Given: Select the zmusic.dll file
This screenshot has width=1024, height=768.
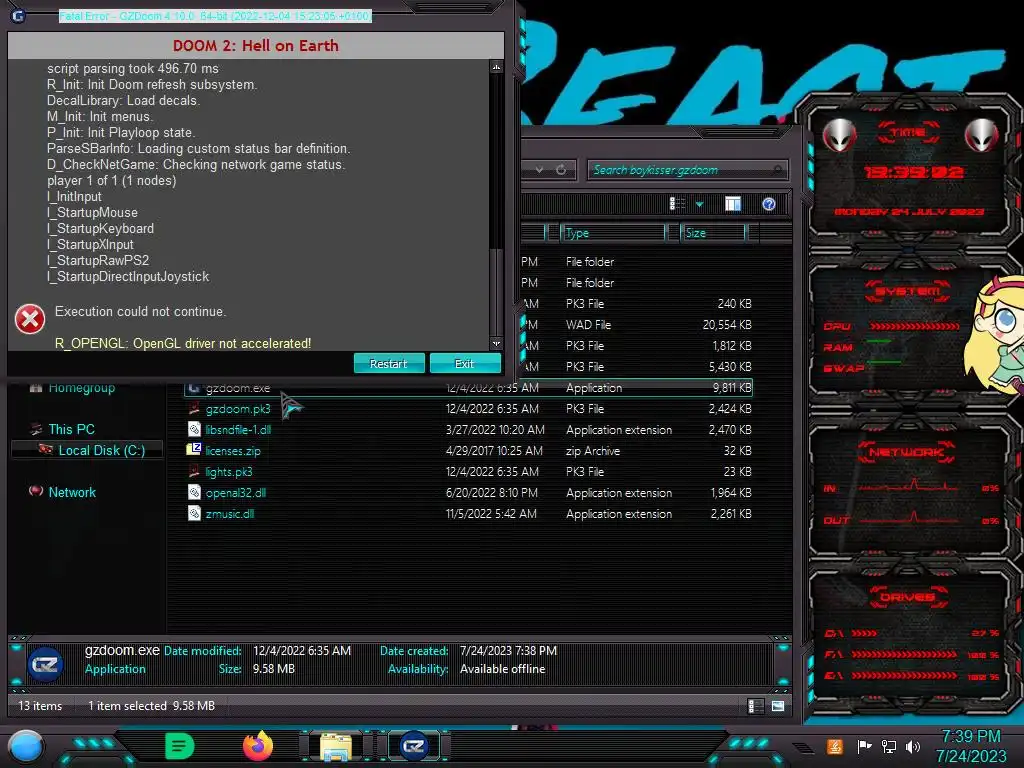Looking at the screenshot, I should tap(229, 514).
